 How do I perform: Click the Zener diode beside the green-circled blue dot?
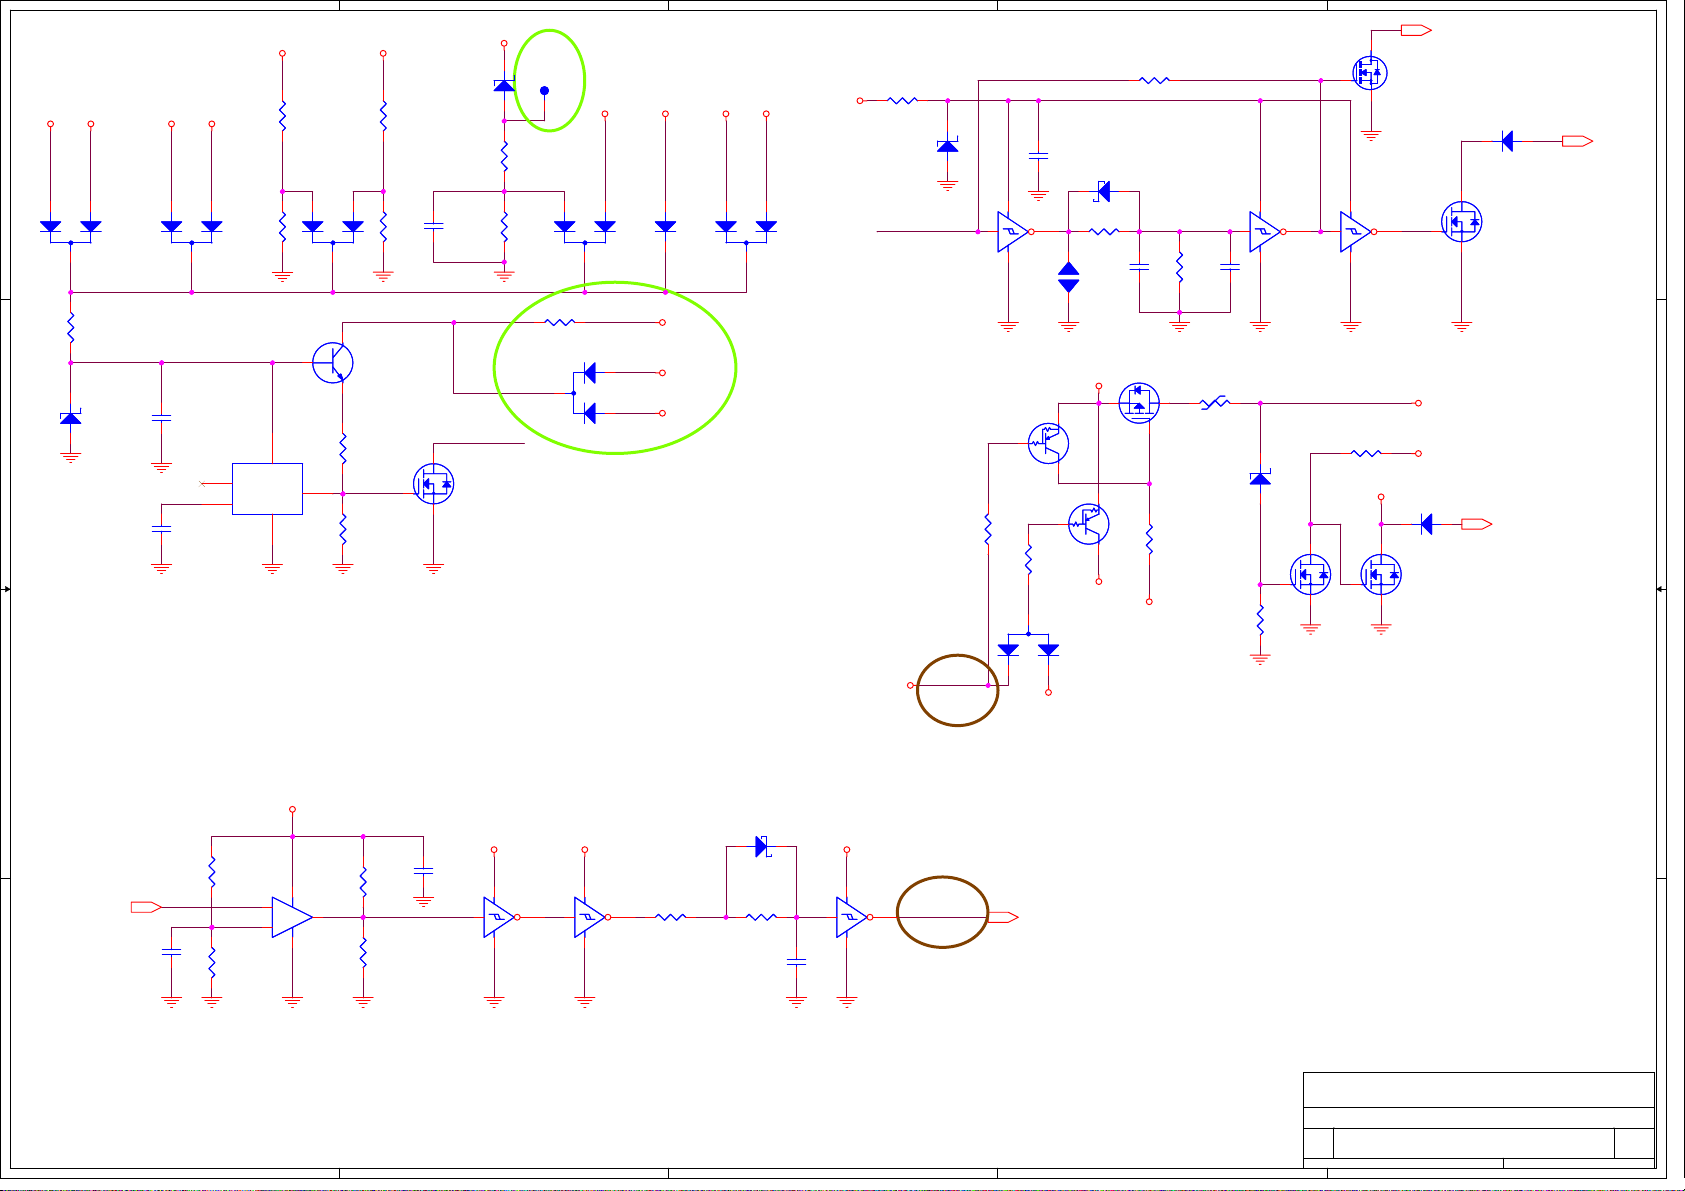[505, 85]
